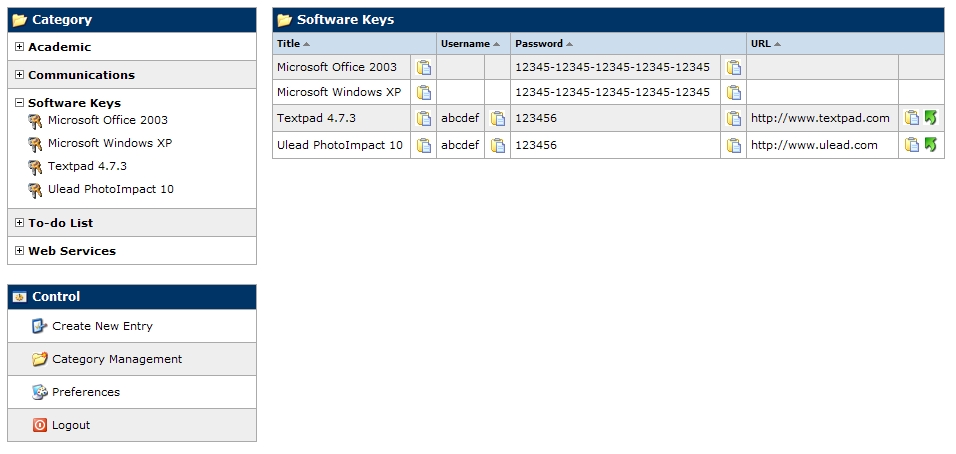Click the http://www.textpad.com URL text
Viewport: 956px width, 454px height.
point(820,118)
